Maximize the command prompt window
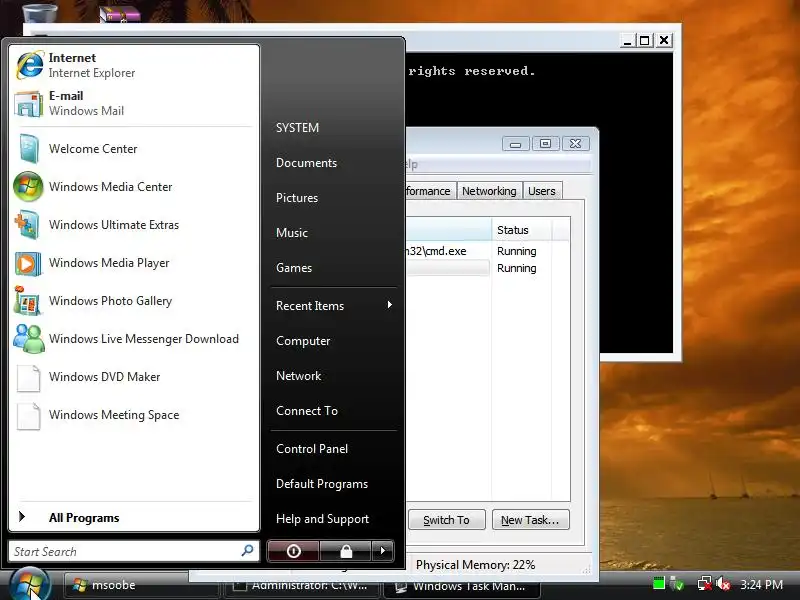The width and height of the screenshot is (800, 600). [x=645, y=40]
